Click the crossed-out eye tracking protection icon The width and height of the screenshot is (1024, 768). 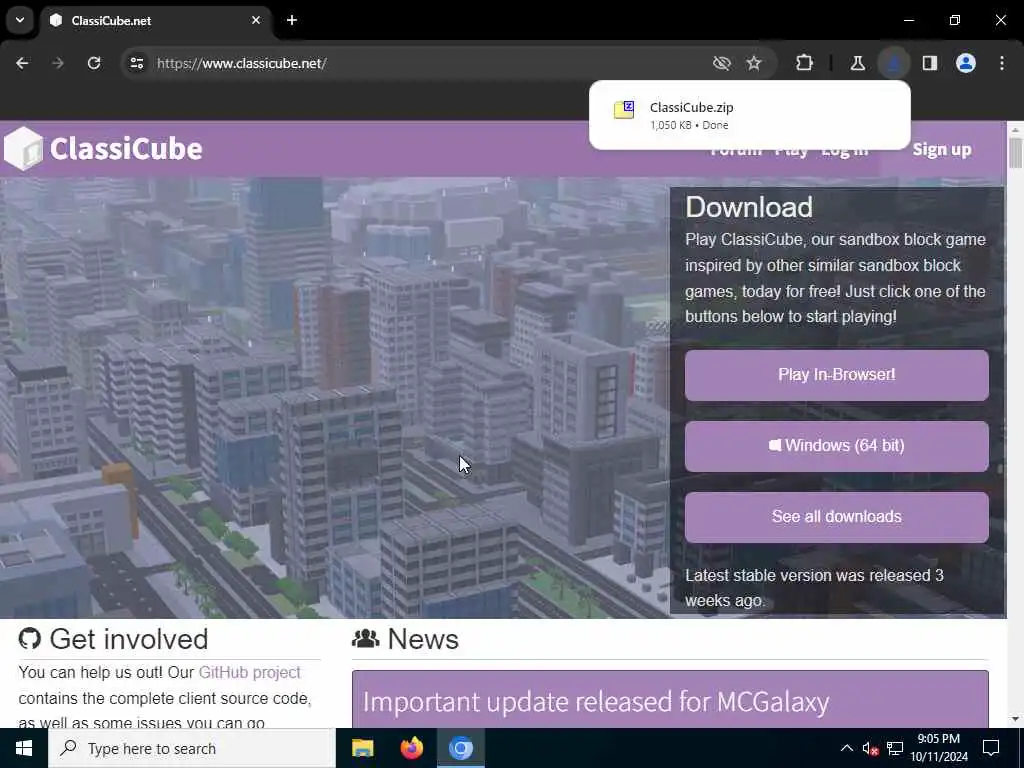click(722, 63)
